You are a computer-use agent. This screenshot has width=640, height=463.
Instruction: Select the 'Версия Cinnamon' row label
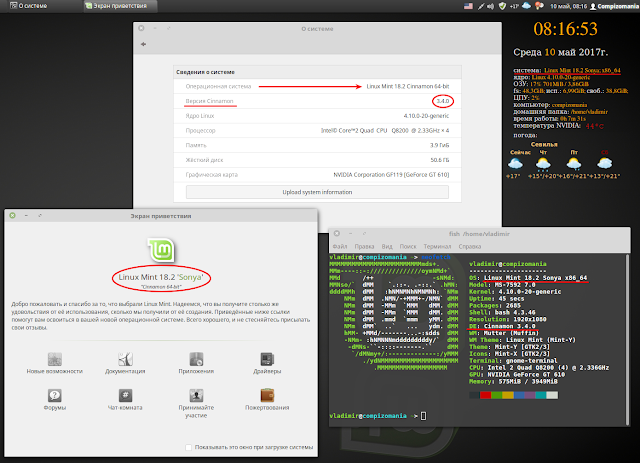point(209,101)
